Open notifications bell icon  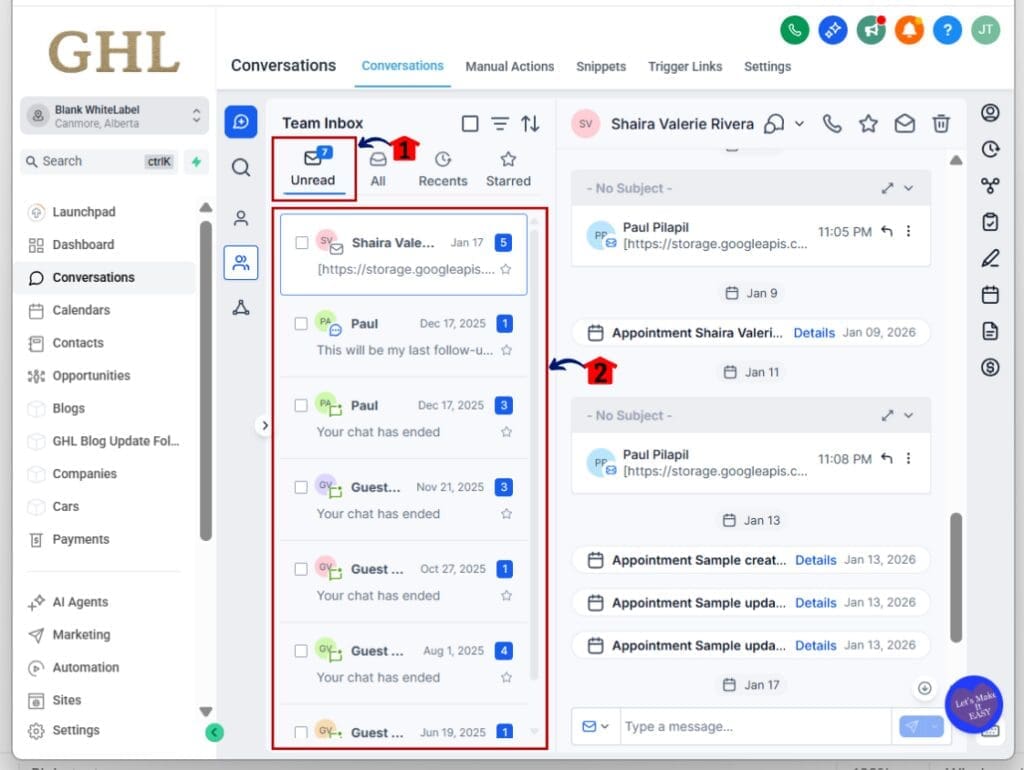pos(909,30)
